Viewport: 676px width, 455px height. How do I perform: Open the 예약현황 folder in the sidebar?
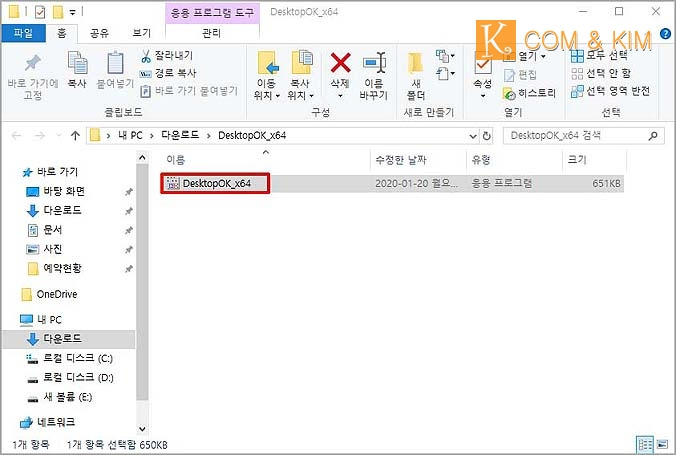[54, 268]
